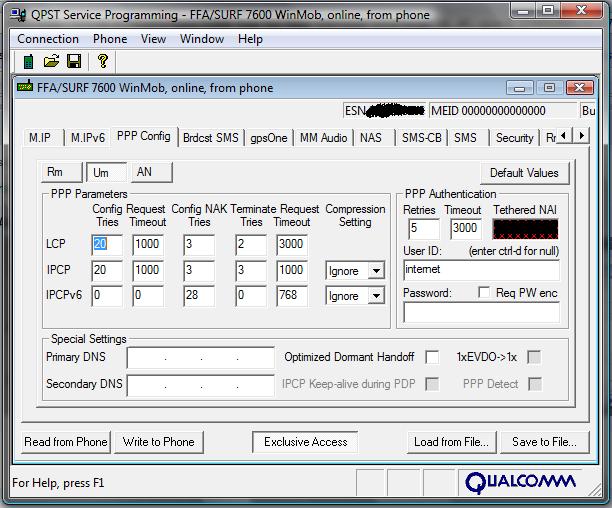Open the Phone menu
This screenshot has width=612, height=508.
click(110, 39)
